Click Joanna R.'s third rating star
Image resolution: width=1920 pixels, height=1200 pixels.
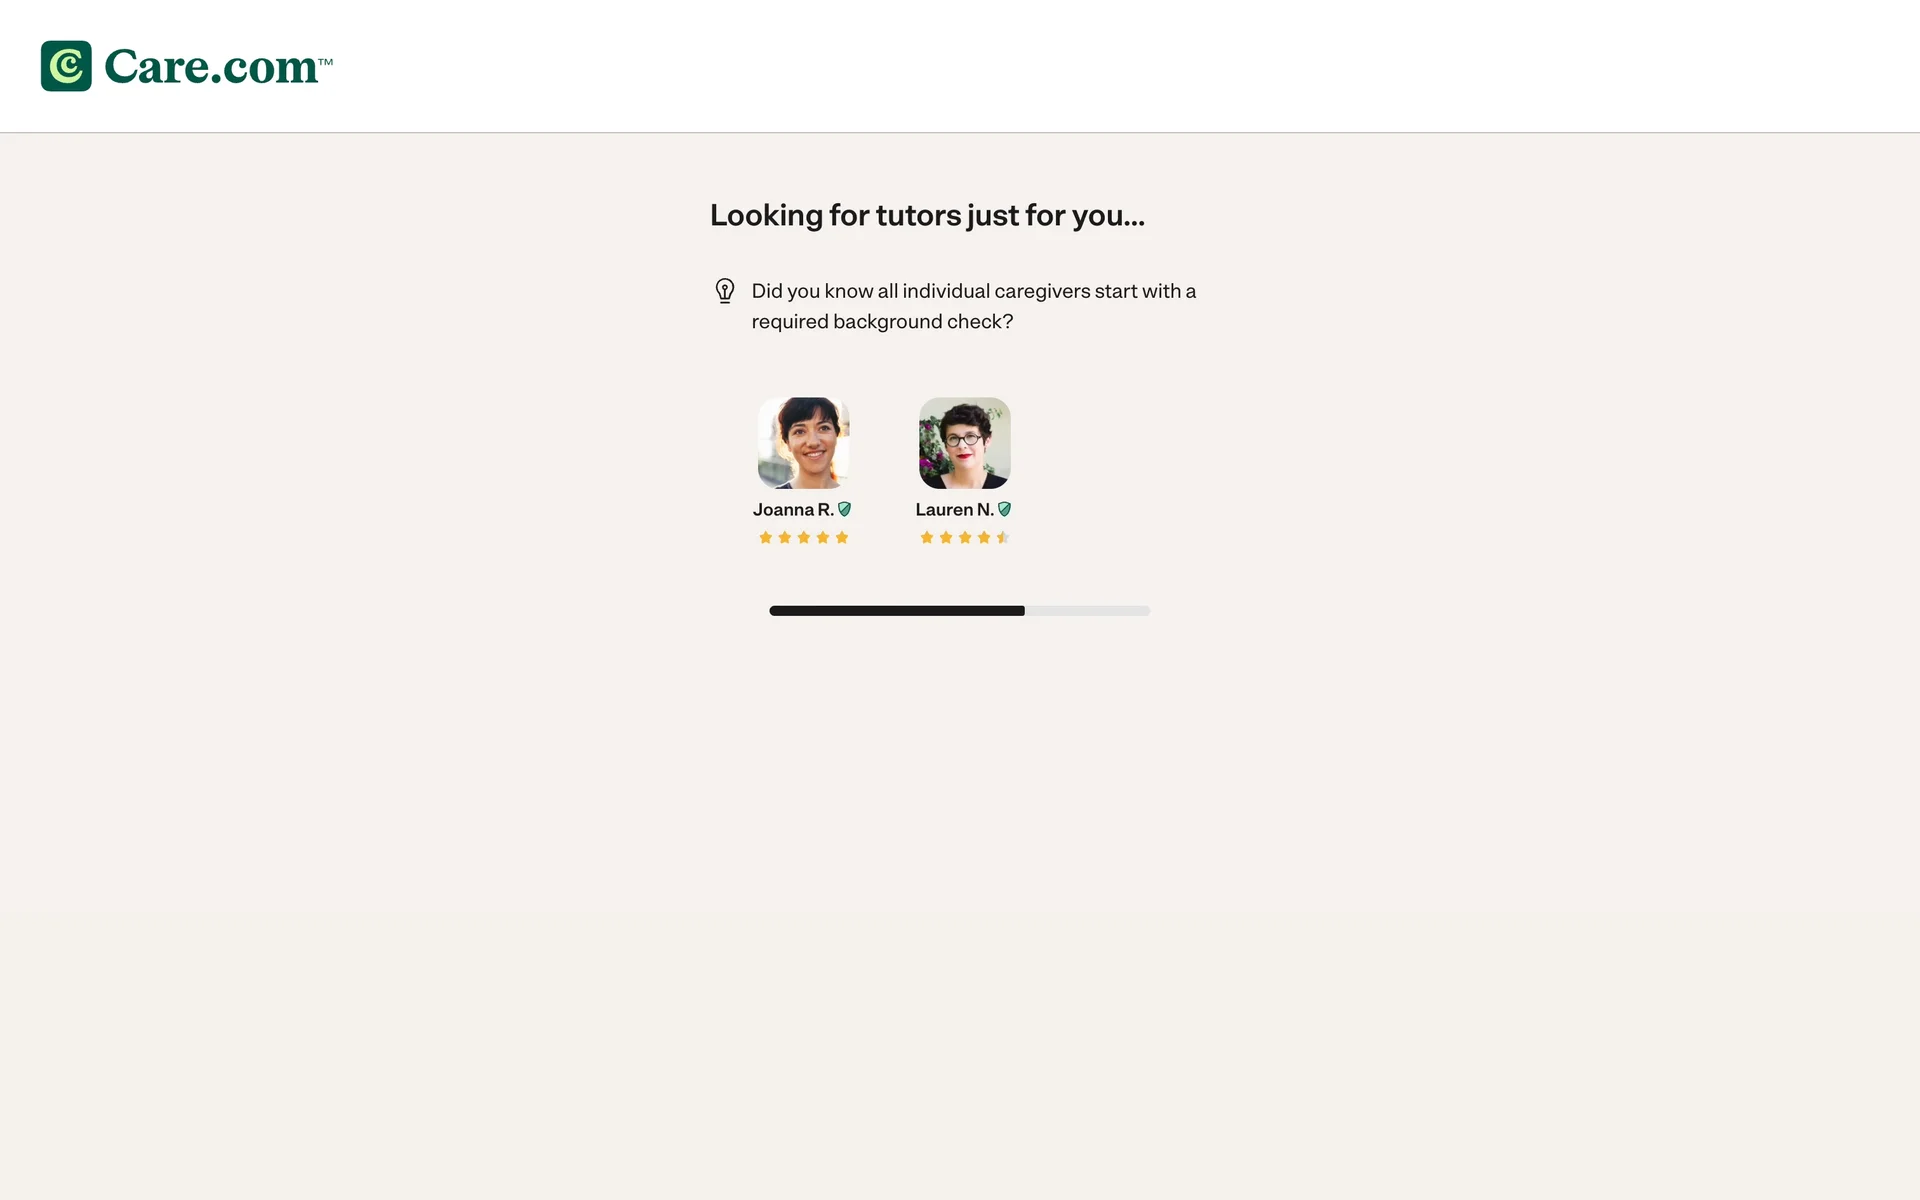click(804, 538)
